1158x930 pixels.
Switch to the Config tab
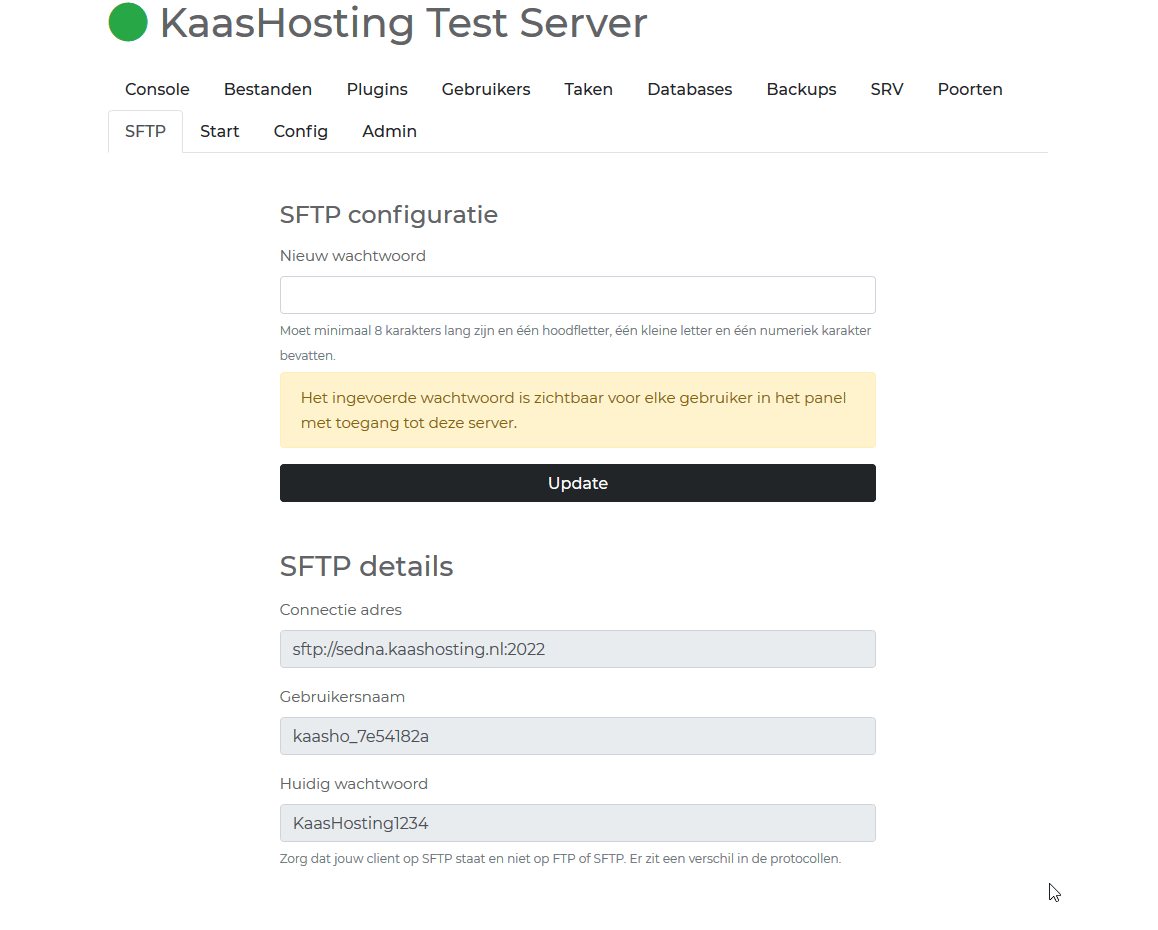[301, 131]
